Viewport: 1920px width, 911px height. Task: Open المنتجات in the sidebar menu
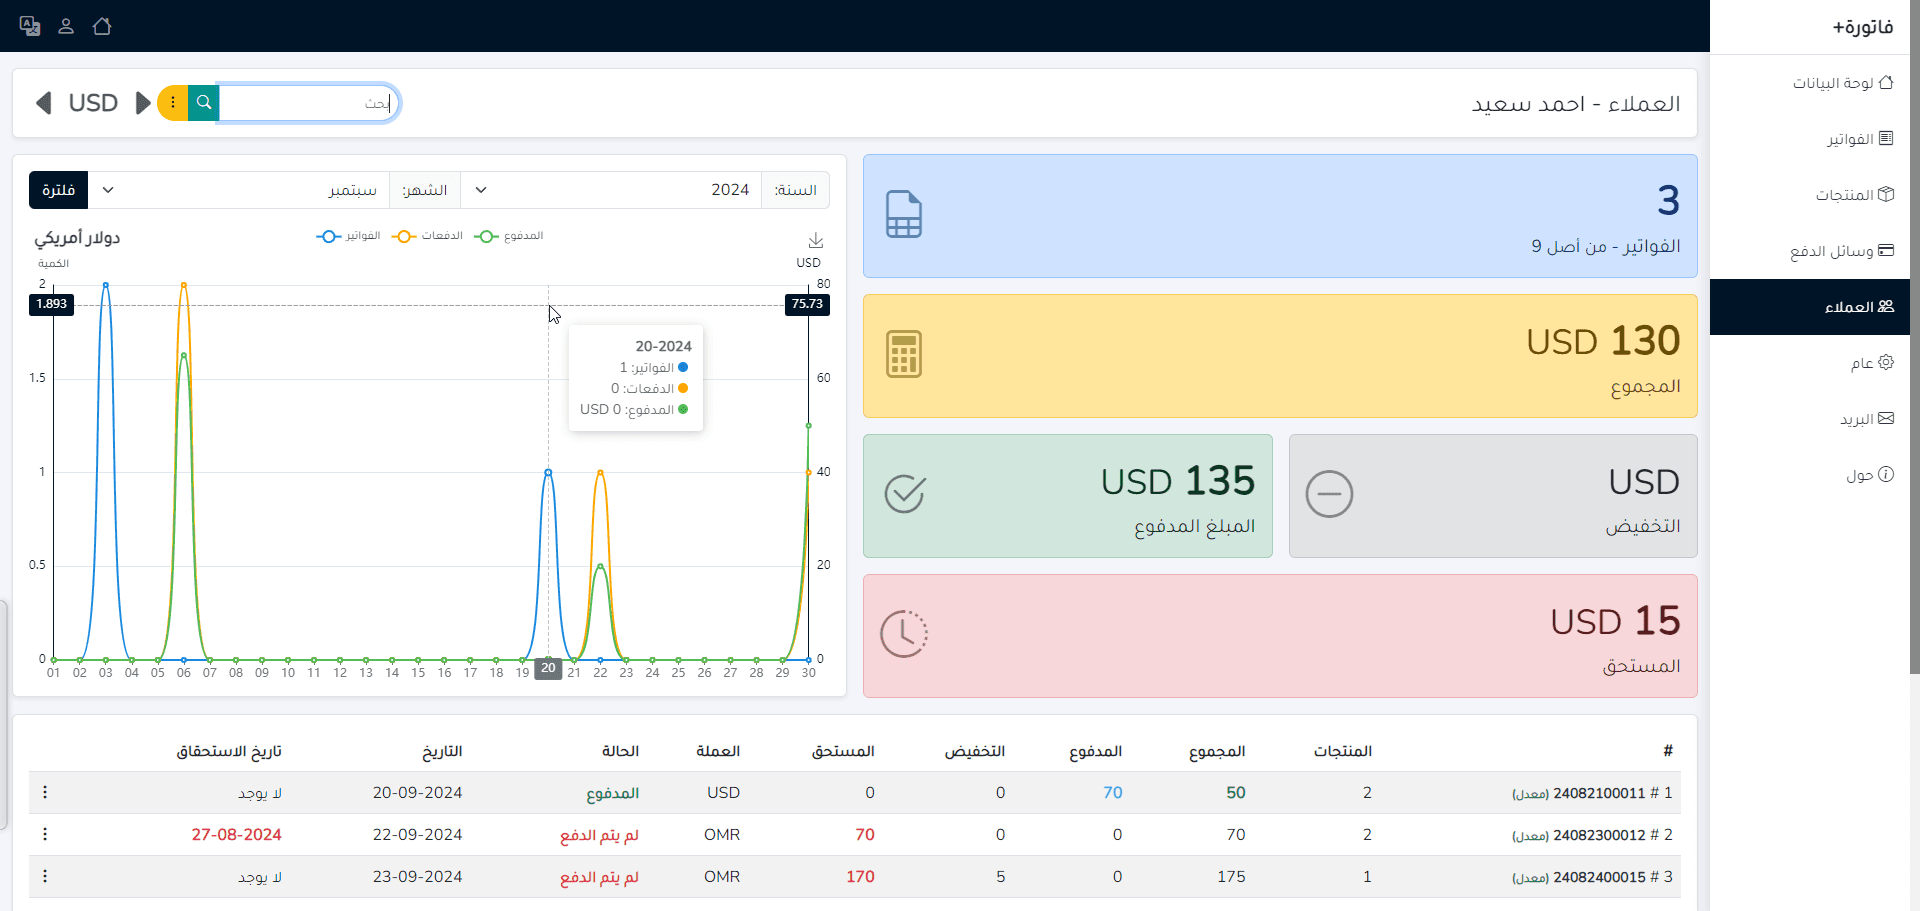pyautogui.click(x=1854, y=195)
